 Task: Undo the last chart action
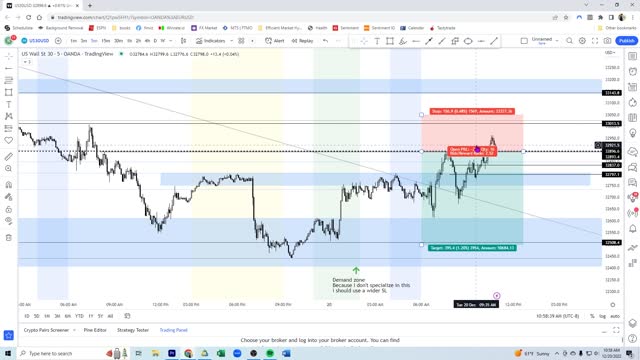click(325, 41)
